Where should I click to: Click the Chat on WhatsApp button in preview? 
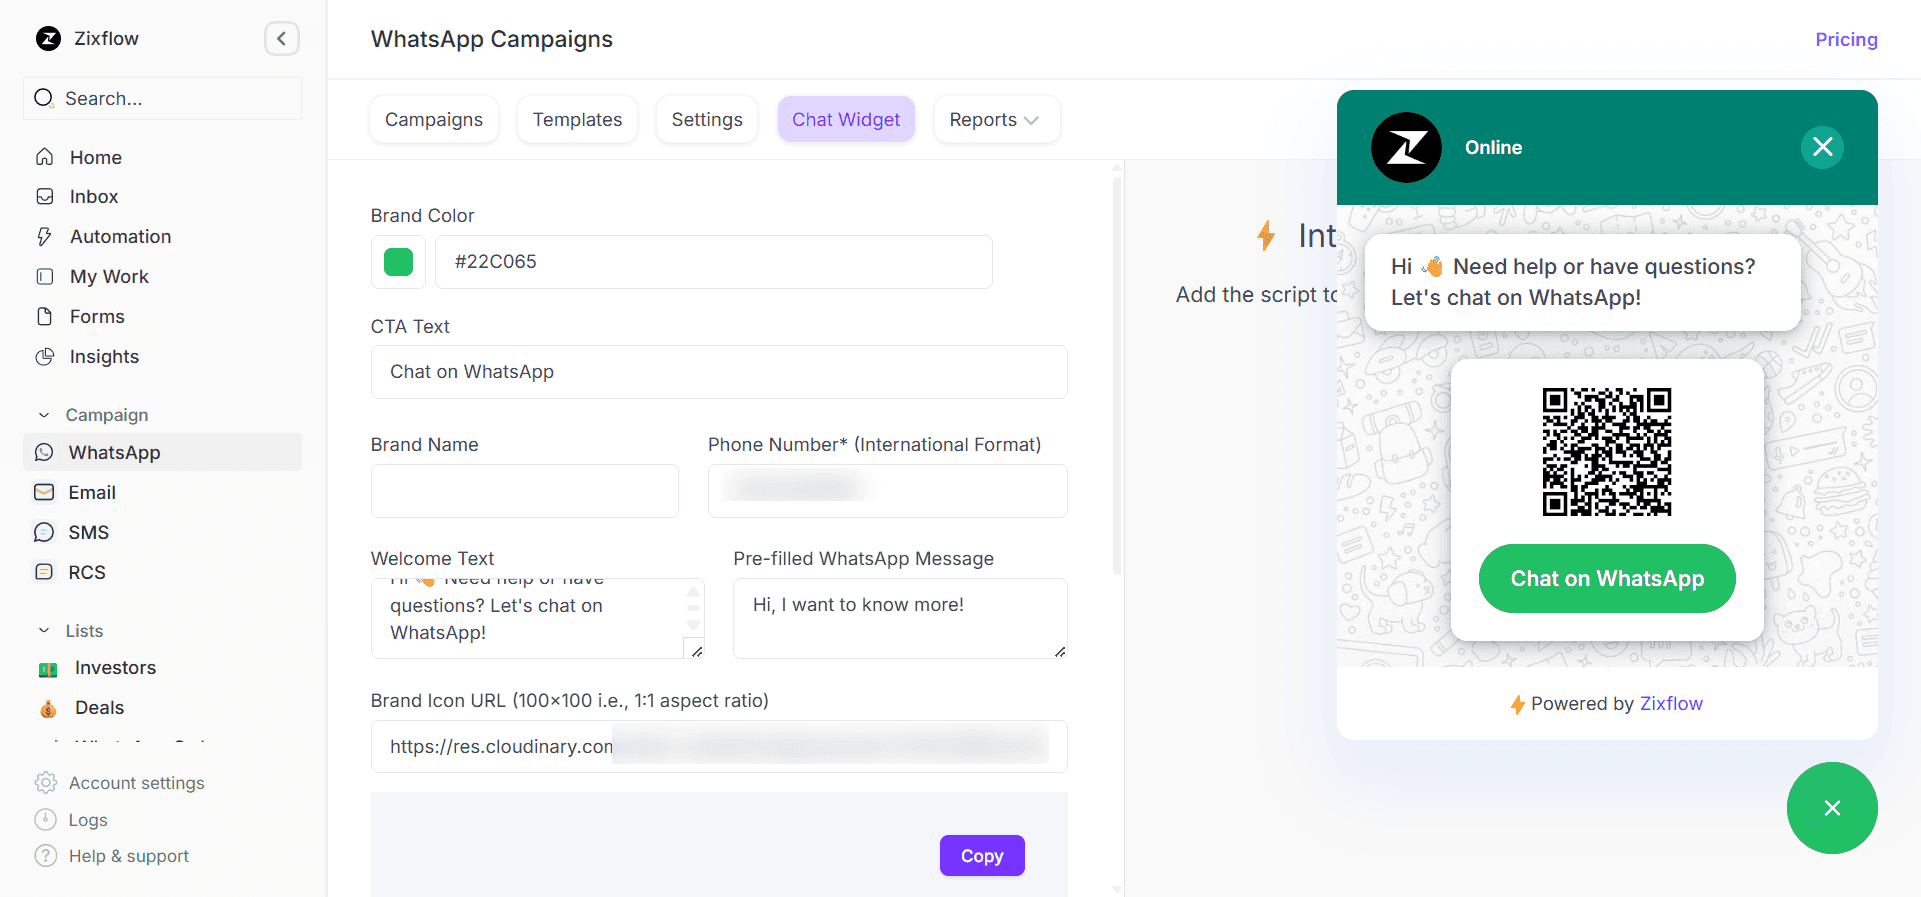(1607, 578)
